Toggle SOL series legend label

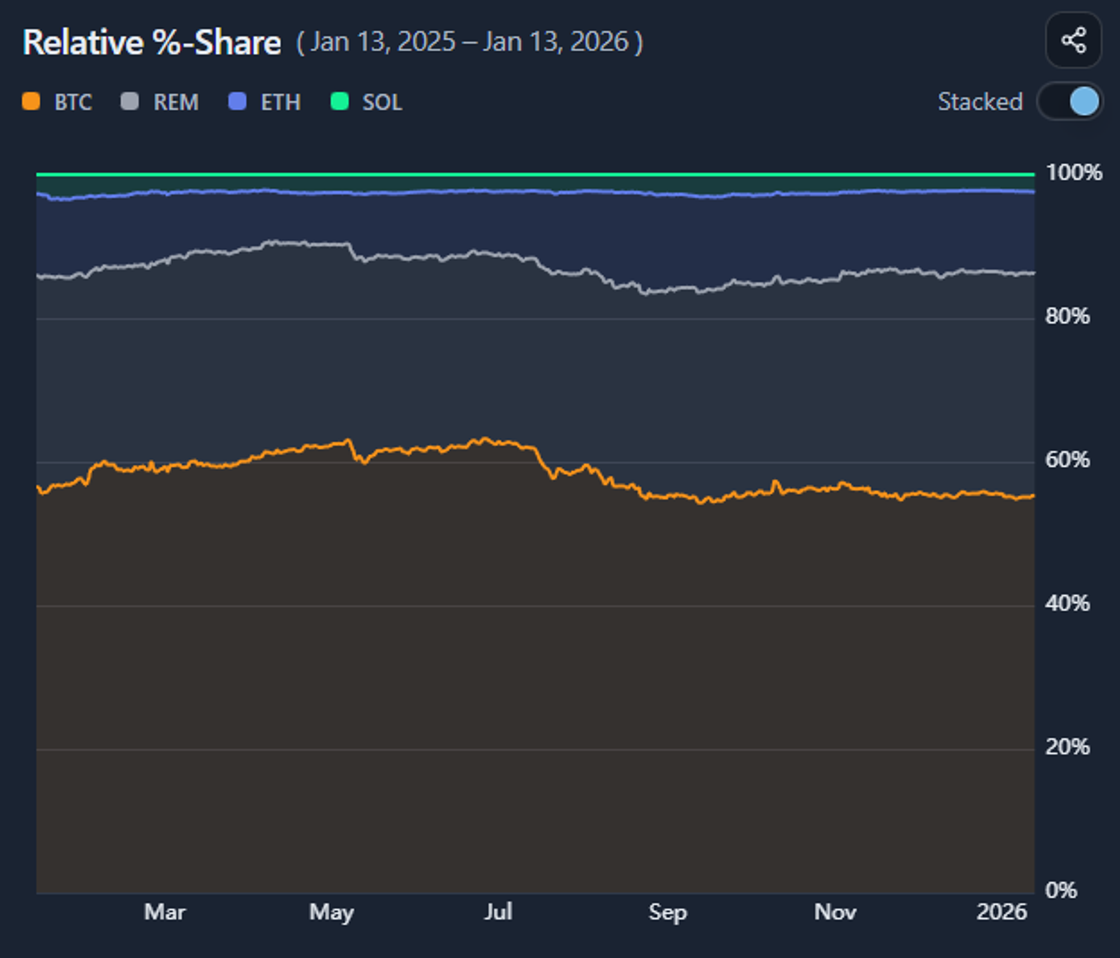click(382, 102)
